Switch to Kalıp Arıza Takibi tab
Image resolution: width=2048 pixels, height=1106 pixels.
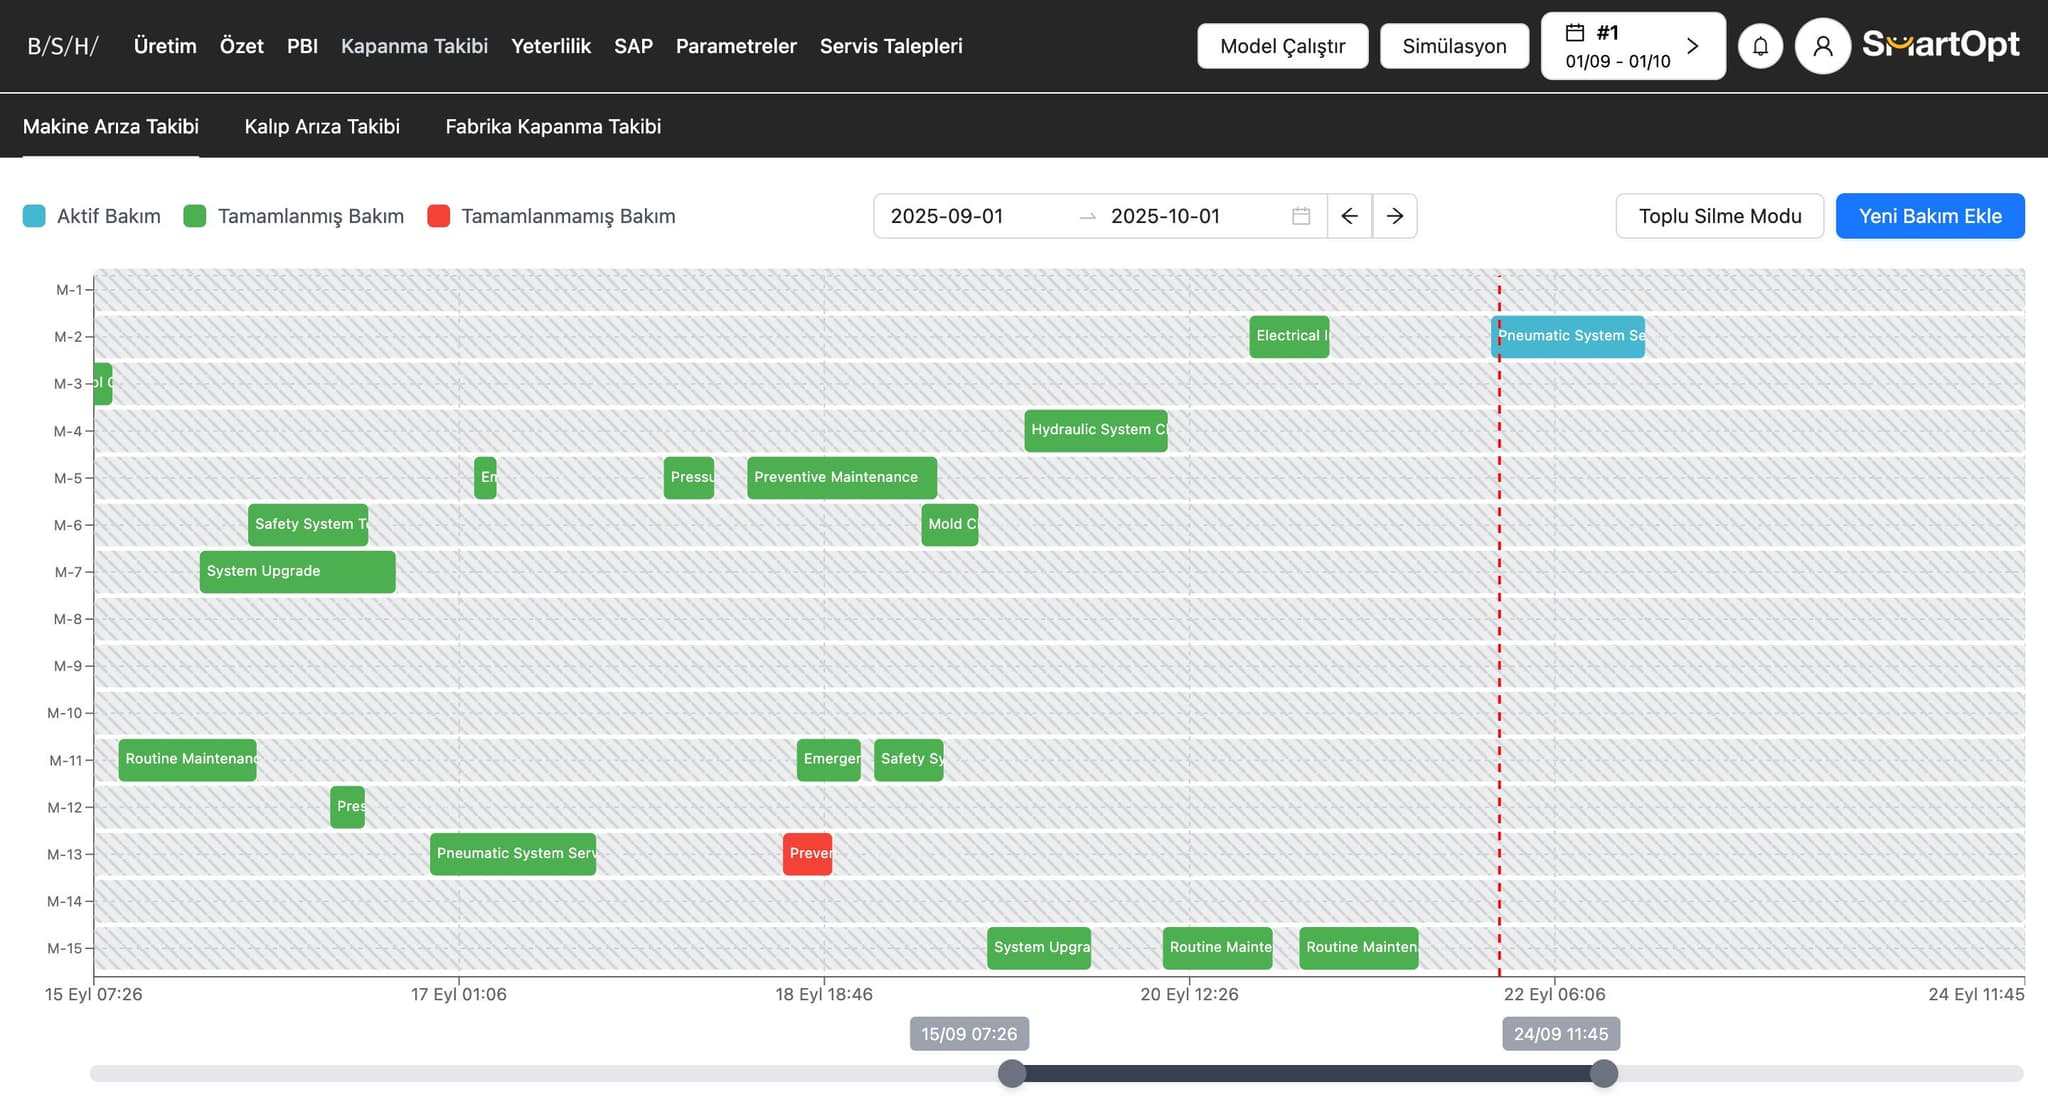322,126
